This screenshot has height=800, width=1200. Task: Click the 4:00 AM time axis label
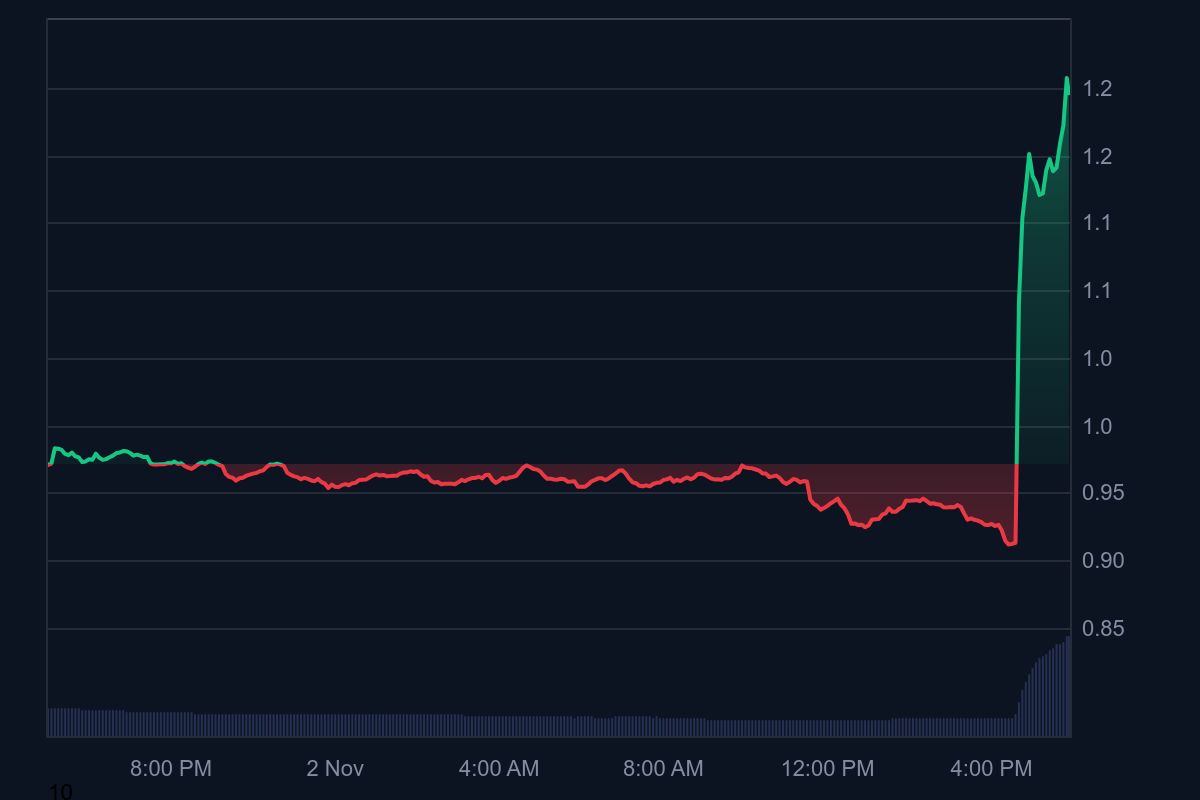click(x=498, y=768)
